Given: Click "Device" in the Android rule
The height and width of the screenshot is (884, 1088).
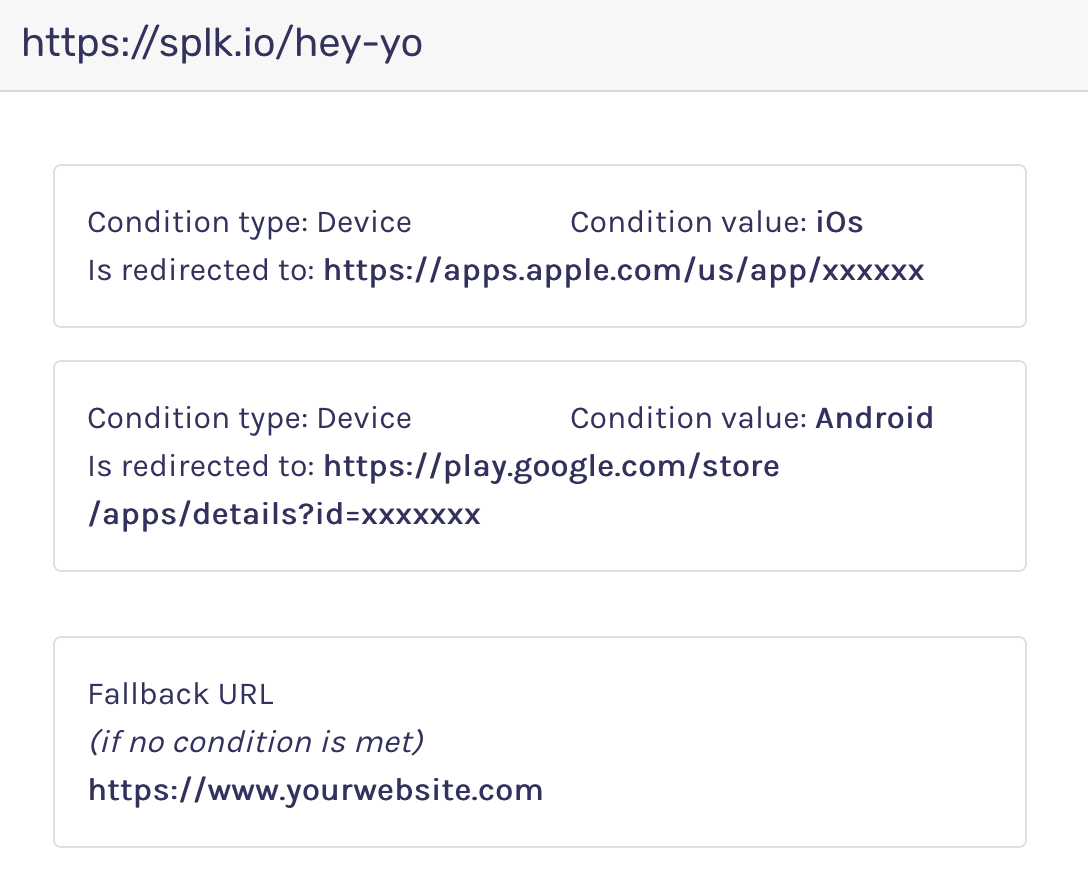Looking at the screenshot, I should [364, 418].
